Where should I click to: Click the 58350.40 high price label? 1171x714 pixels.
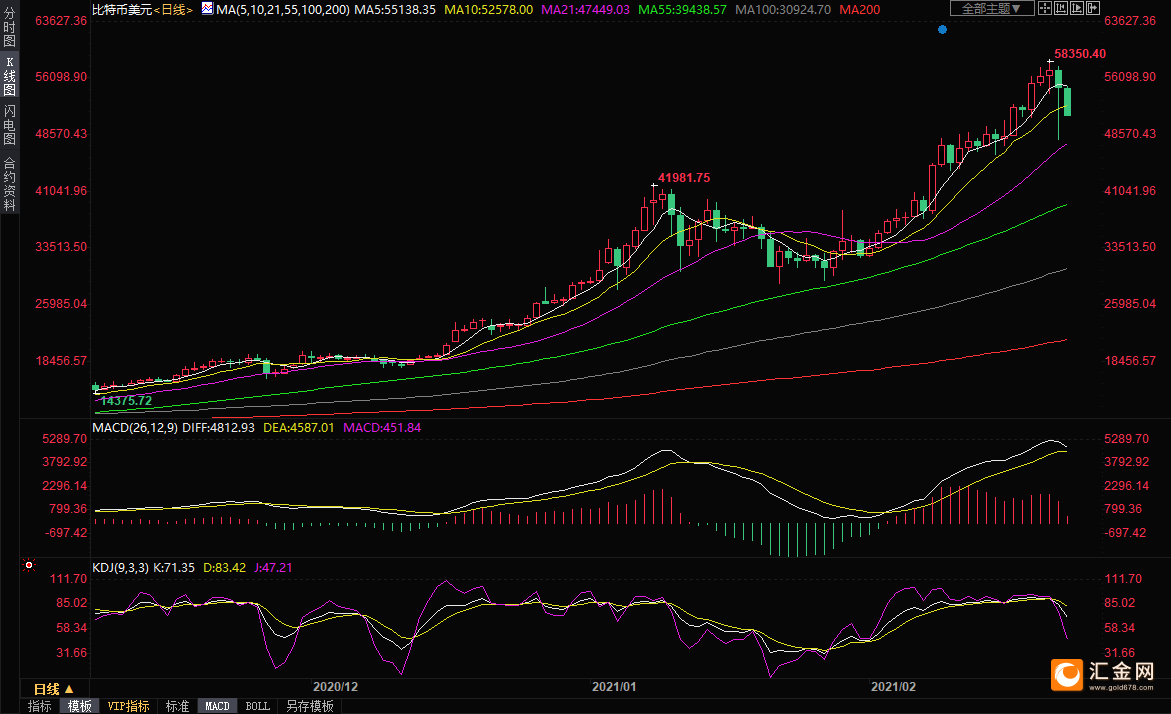[x=1080, y=54]
